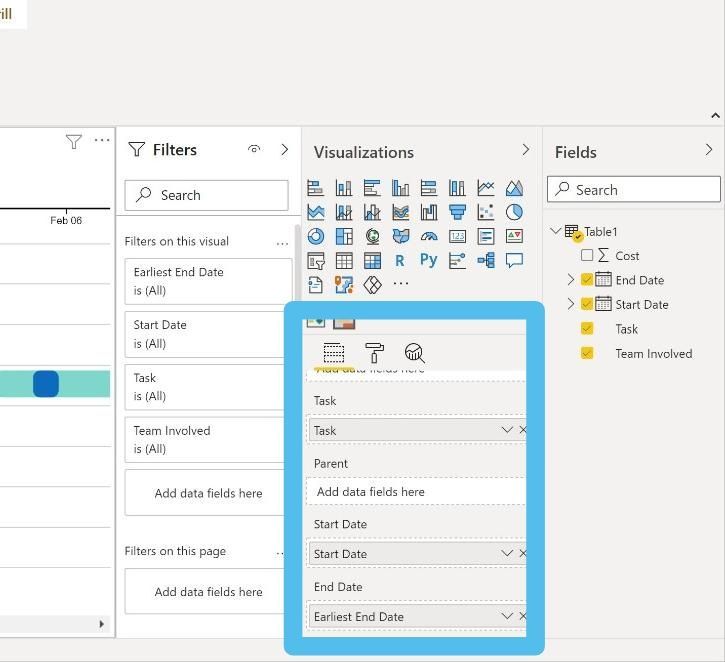
Task: Toggle the Filters pane eye icon
Action: coord(254,149)
